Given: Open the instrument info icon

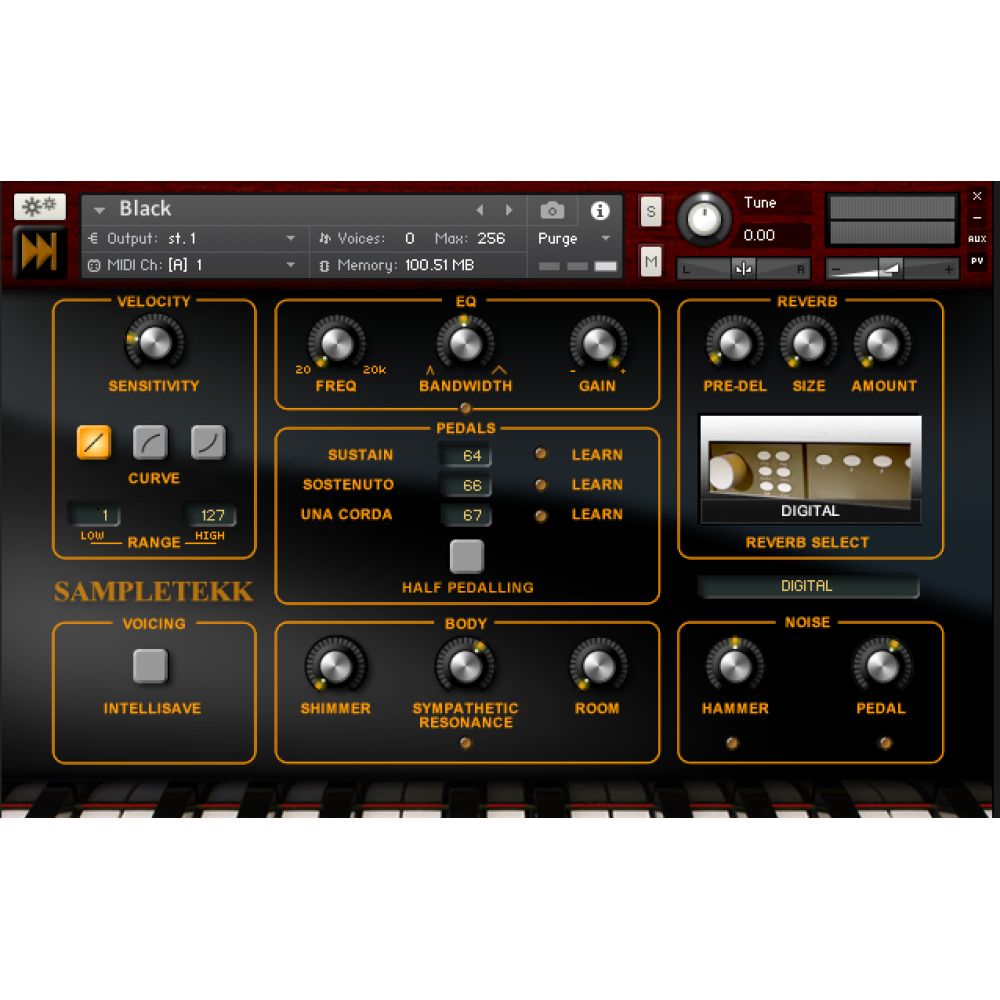Looking at the screenshot, I should (x=600, y=210).
